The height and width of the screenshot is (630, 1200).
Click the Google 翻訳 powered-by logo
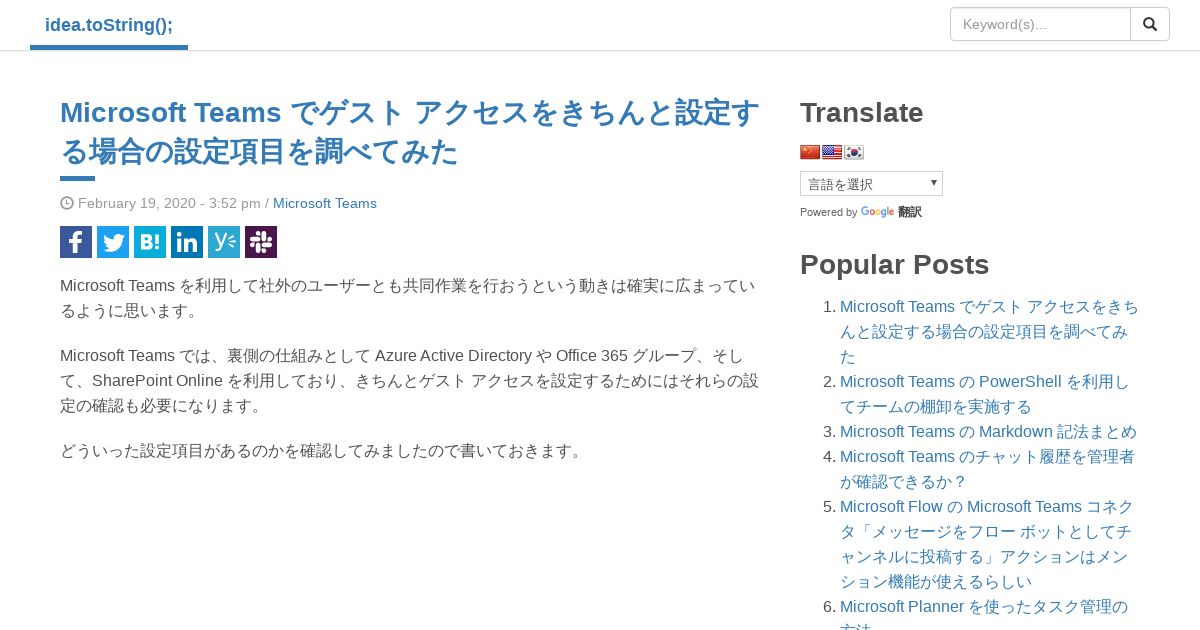[891, 212]
